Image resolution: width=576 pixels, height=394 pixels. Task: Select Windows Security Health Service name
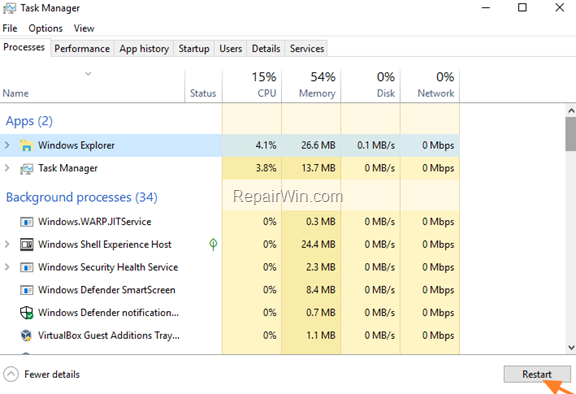click(x=108, y=267)
